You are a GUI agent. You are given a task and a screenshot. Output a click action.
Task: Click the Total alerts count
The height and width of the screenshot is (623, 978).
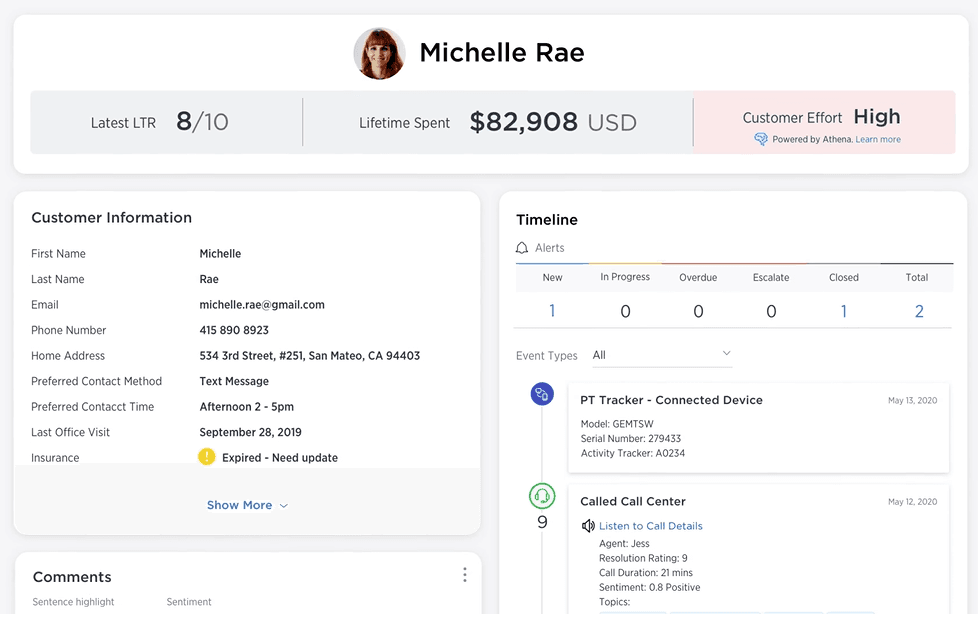tap(918, 310)
